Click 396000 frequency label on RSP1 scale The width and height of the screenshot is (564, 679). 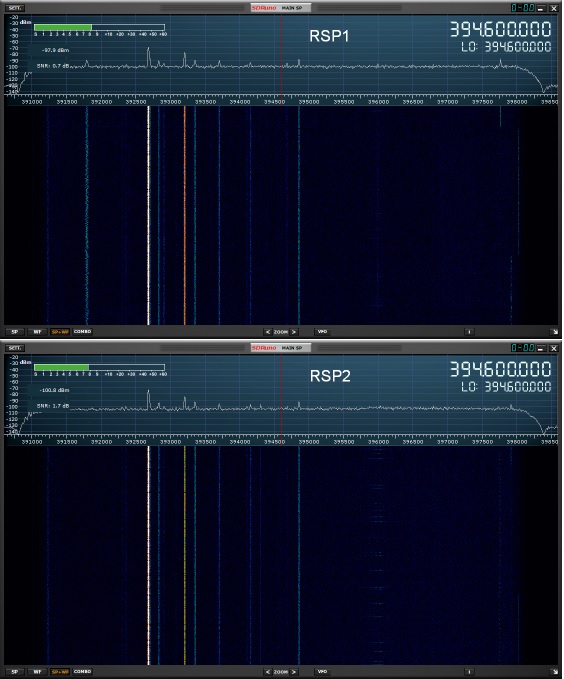378,102
